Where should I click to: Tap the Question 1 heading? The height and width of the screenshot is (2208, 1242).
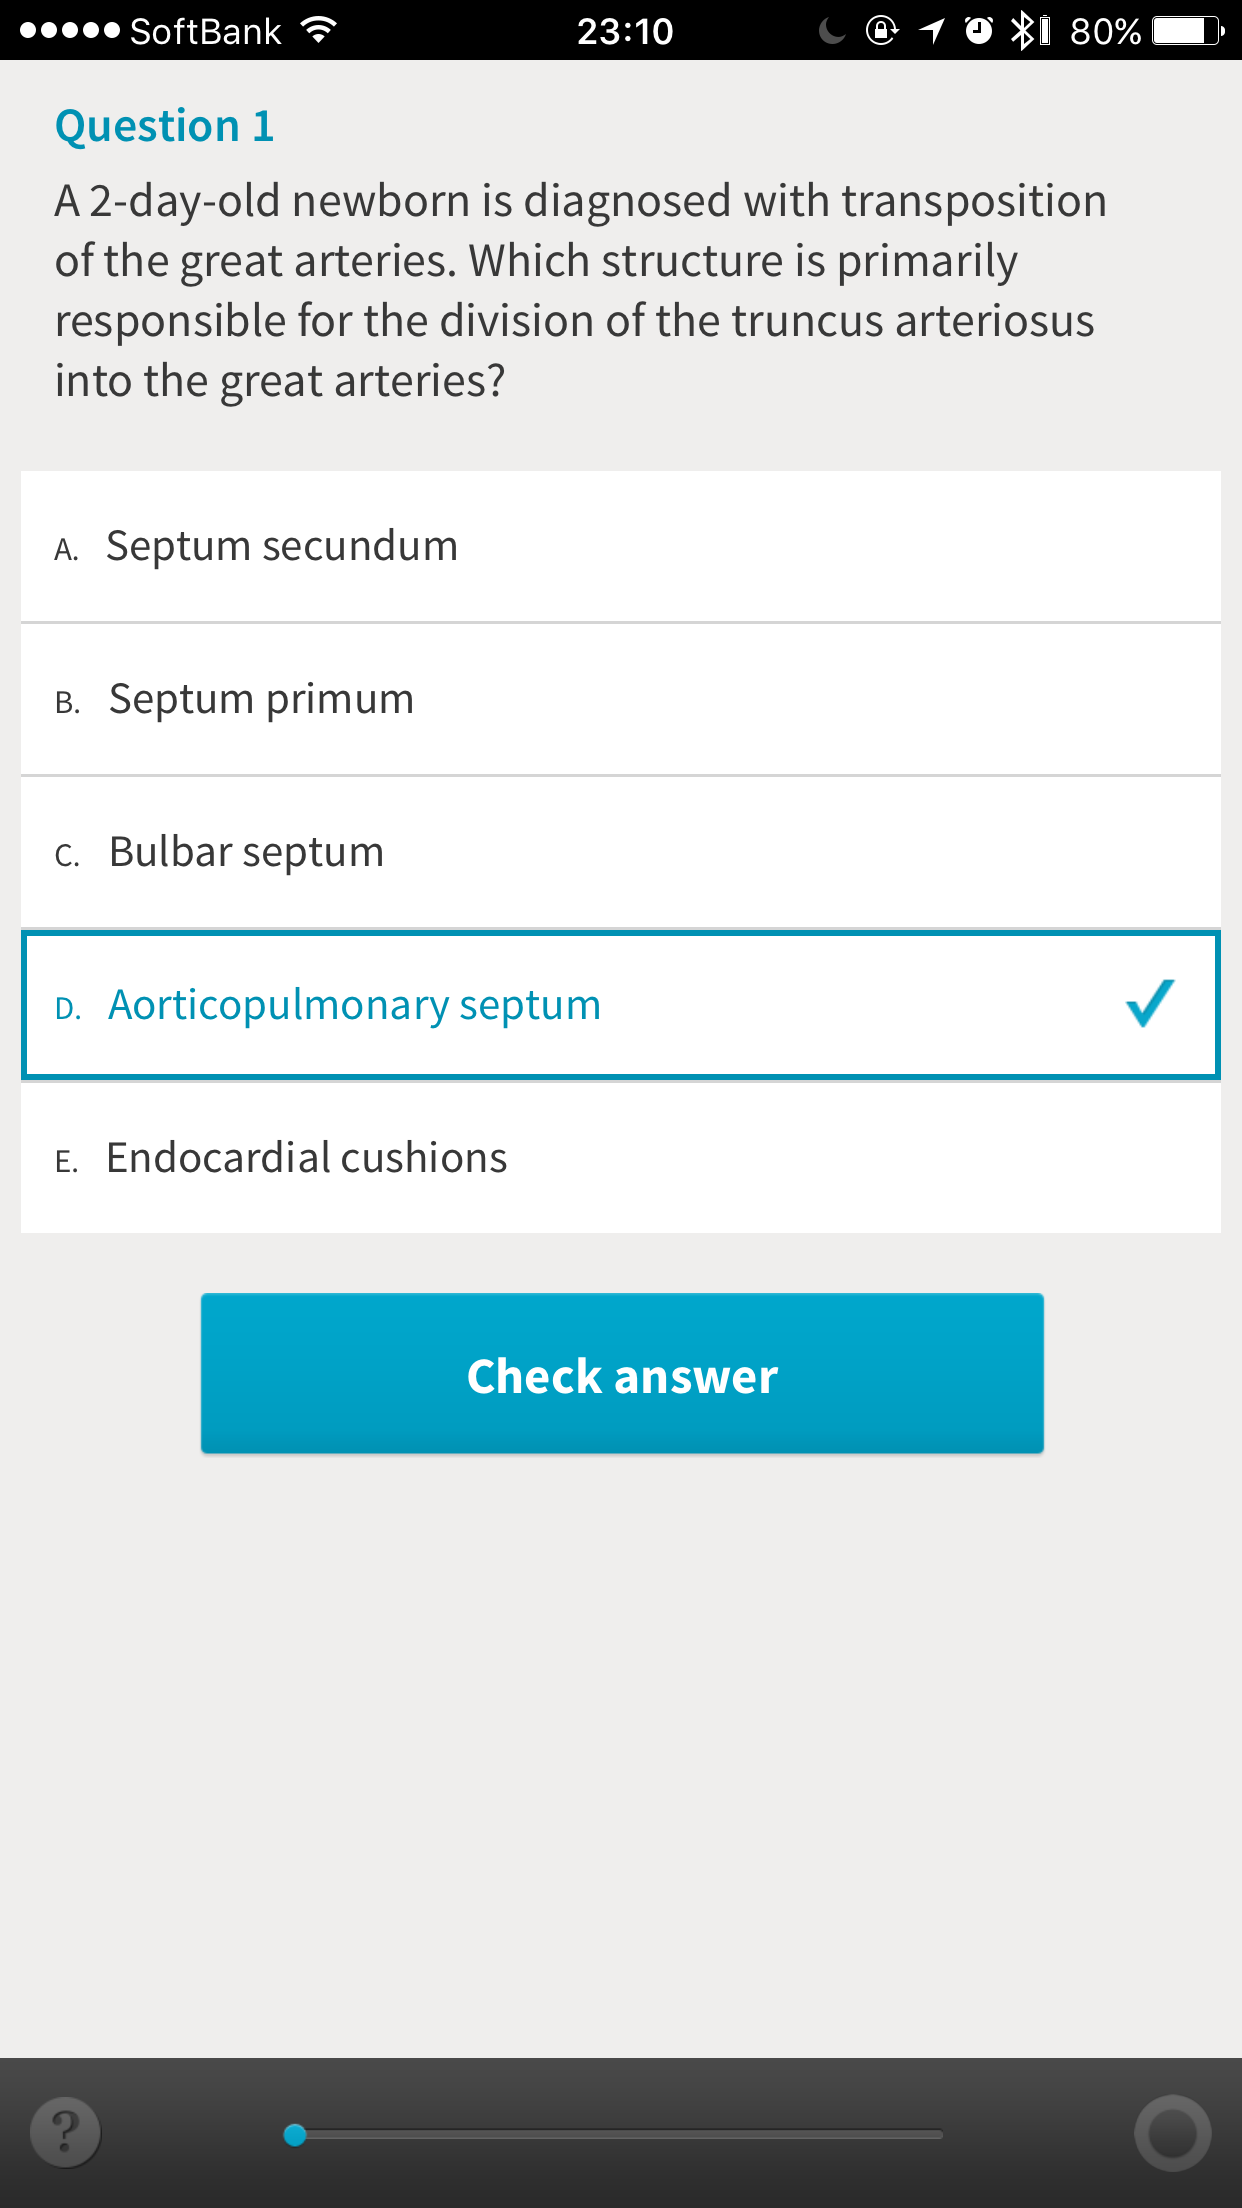click(x=165, y=126)
